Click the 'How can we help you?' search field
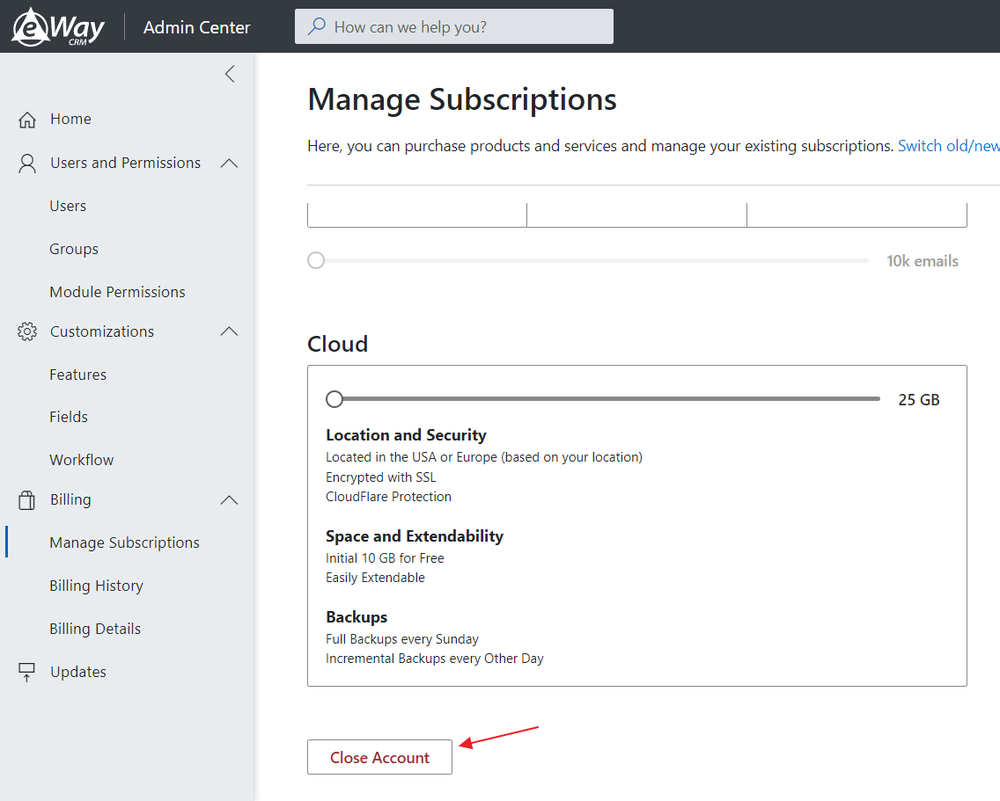1000x801 pixels. pyautogui.click(x=454, y=26)
